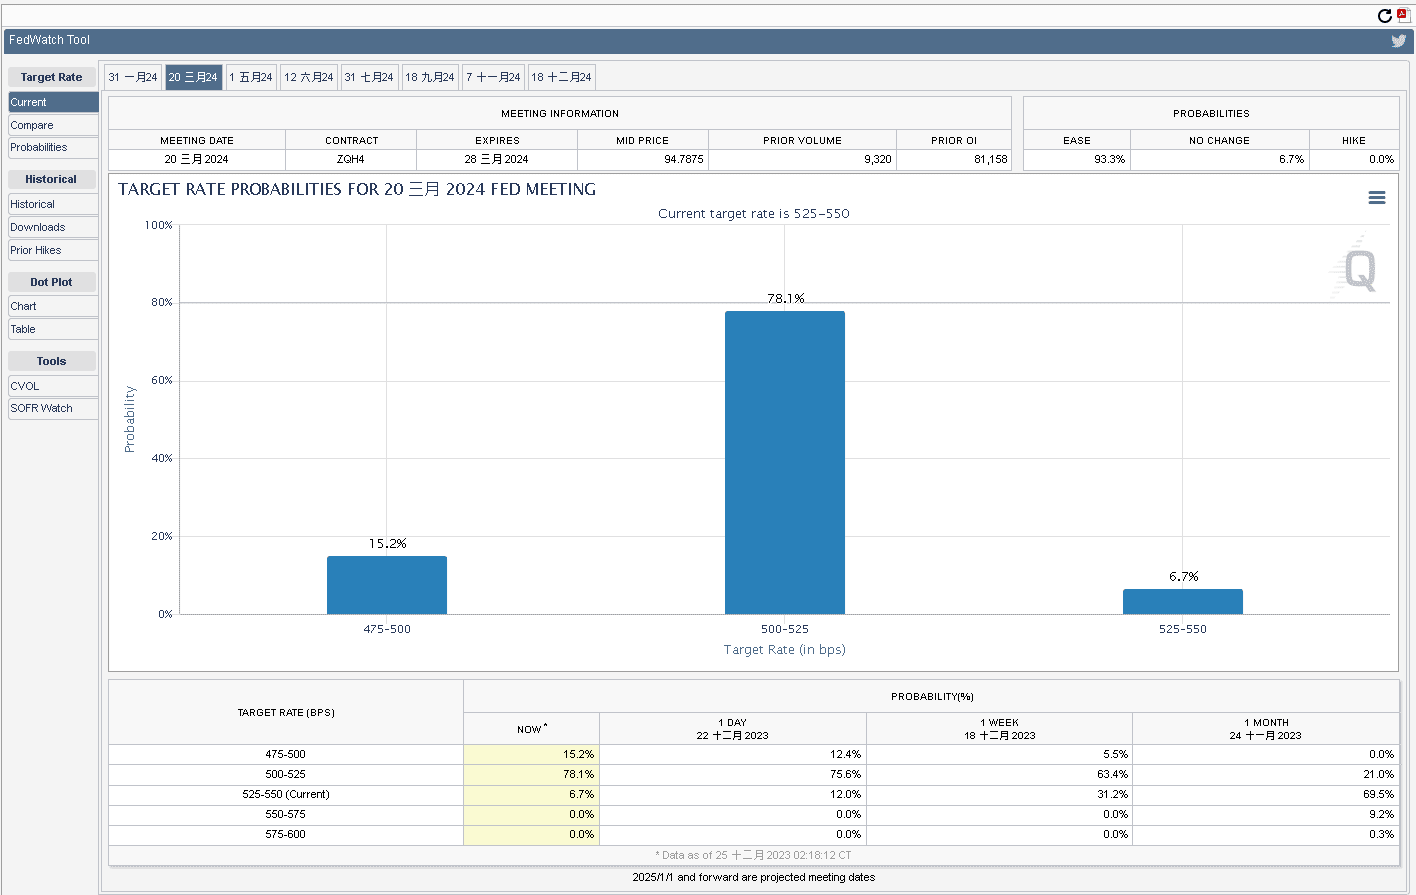Click the 525-550 (Current) row label
This screenshot has height=895, width=1416.
click(x=286, y=794)
